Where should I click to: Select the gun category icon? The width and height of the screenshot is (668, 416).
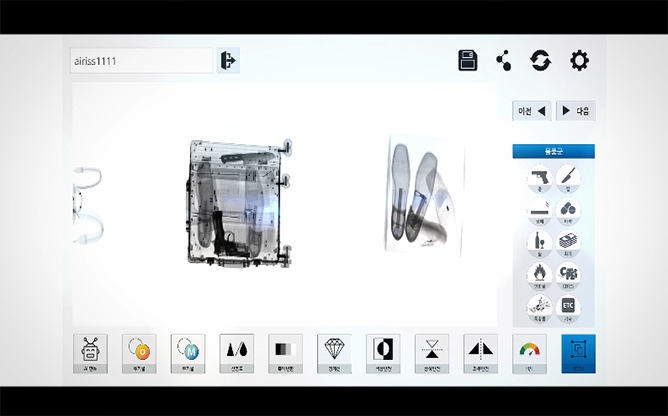point(539,179)
